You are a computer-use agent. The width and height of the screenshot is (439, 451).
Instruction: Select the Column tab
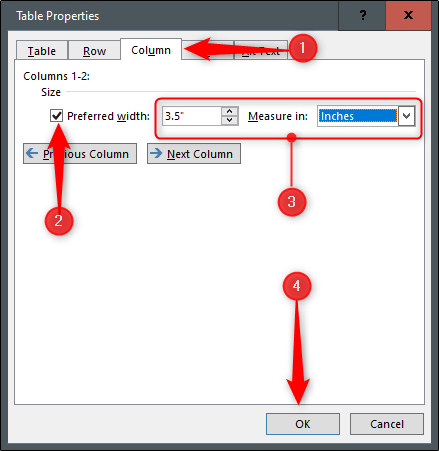coord(151,50)
